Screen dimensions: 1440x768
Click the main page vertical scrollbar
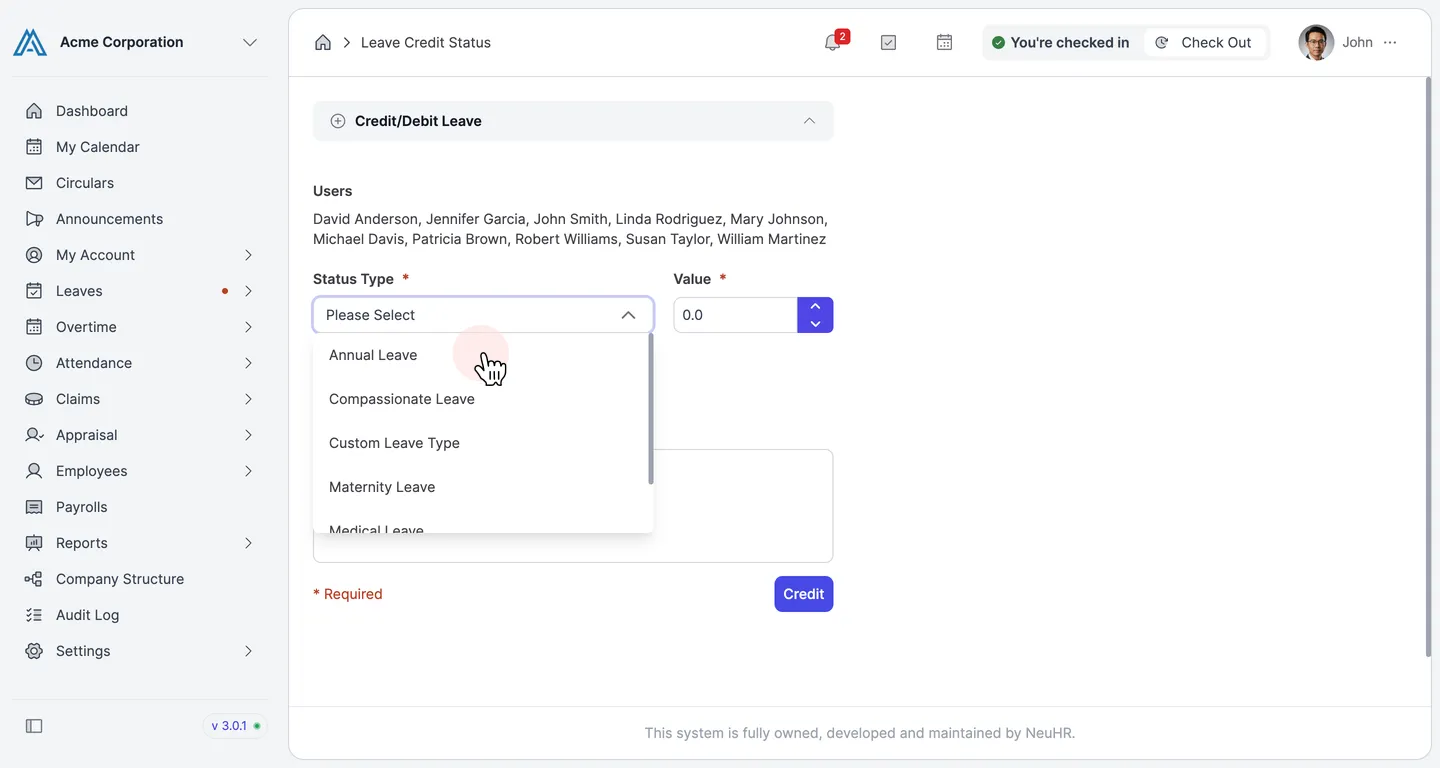[x=1427, y=367]
